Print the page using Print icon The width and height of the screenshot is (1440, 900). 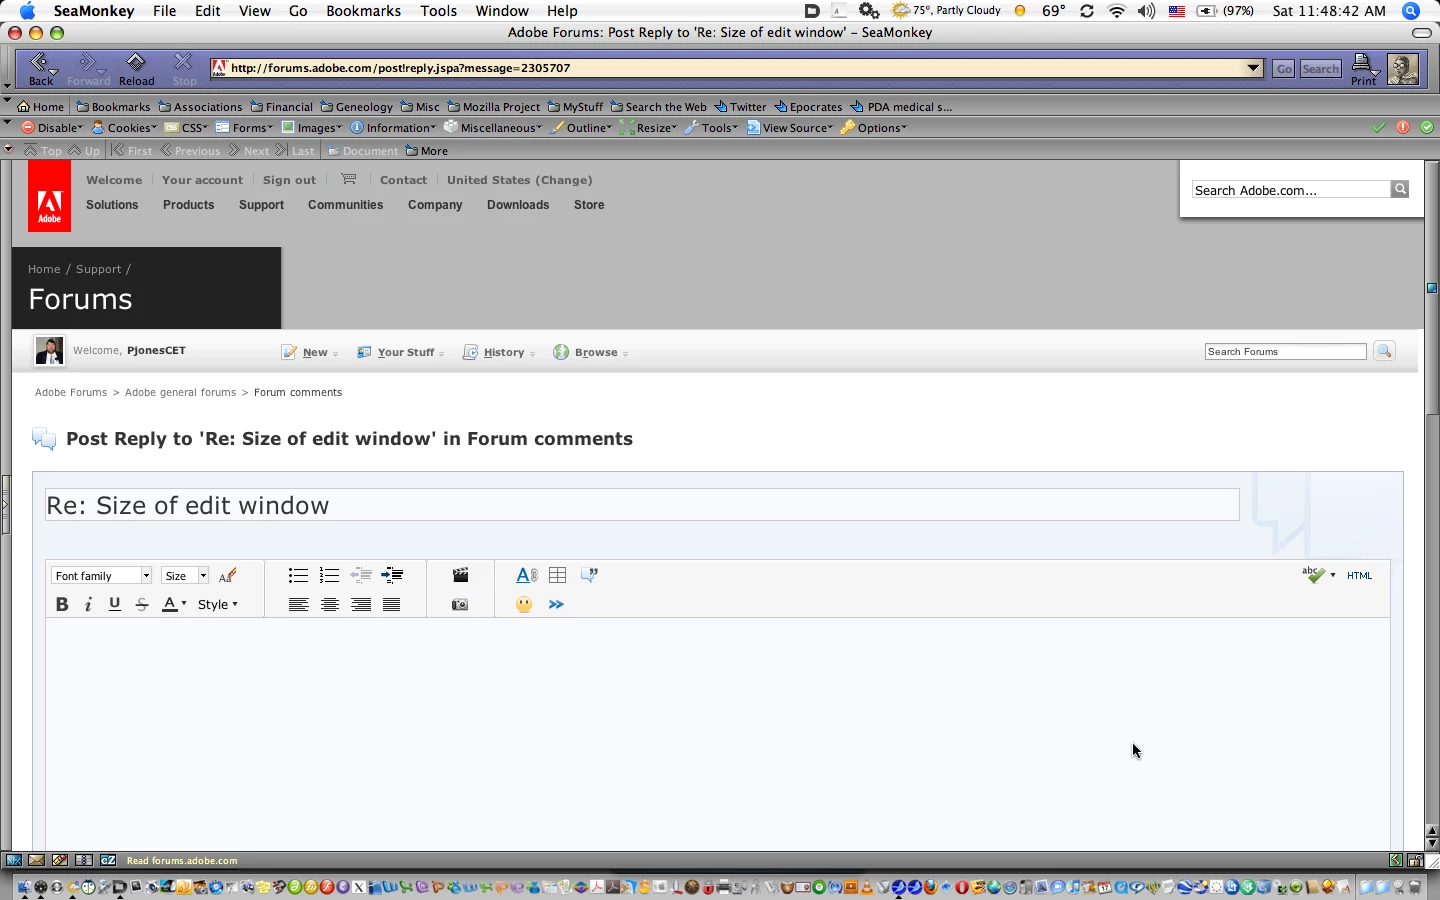pos(1364,69)
